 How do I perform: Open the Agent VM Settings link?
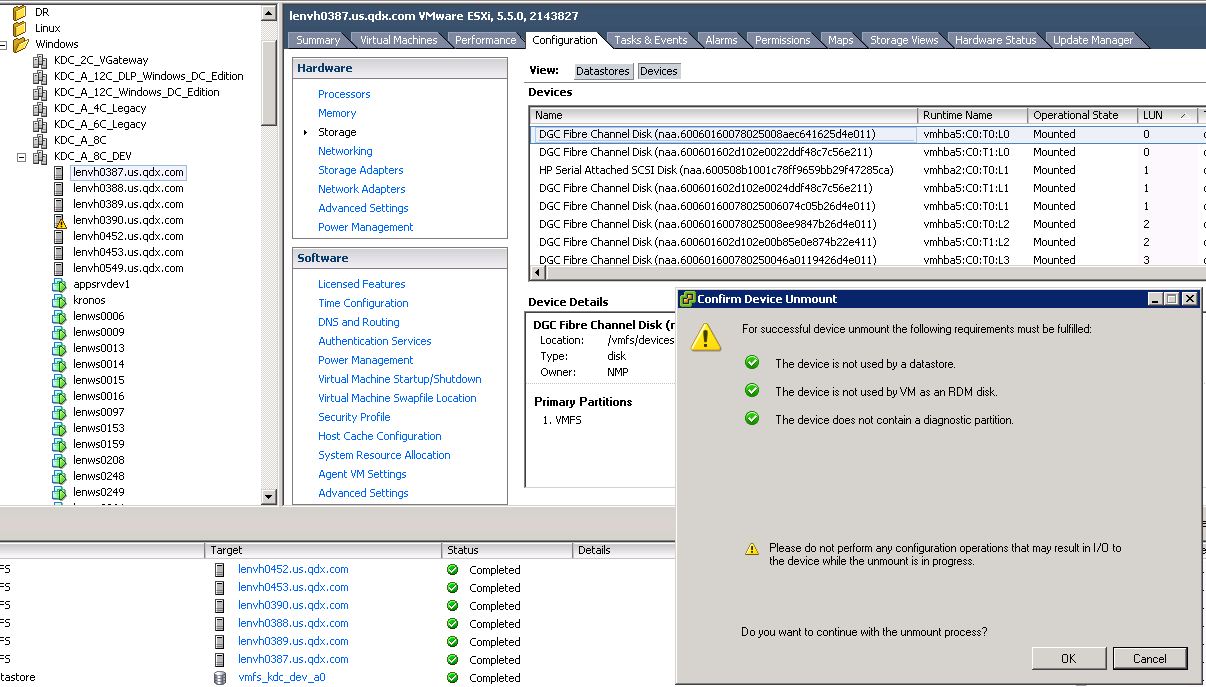(362, 474)
